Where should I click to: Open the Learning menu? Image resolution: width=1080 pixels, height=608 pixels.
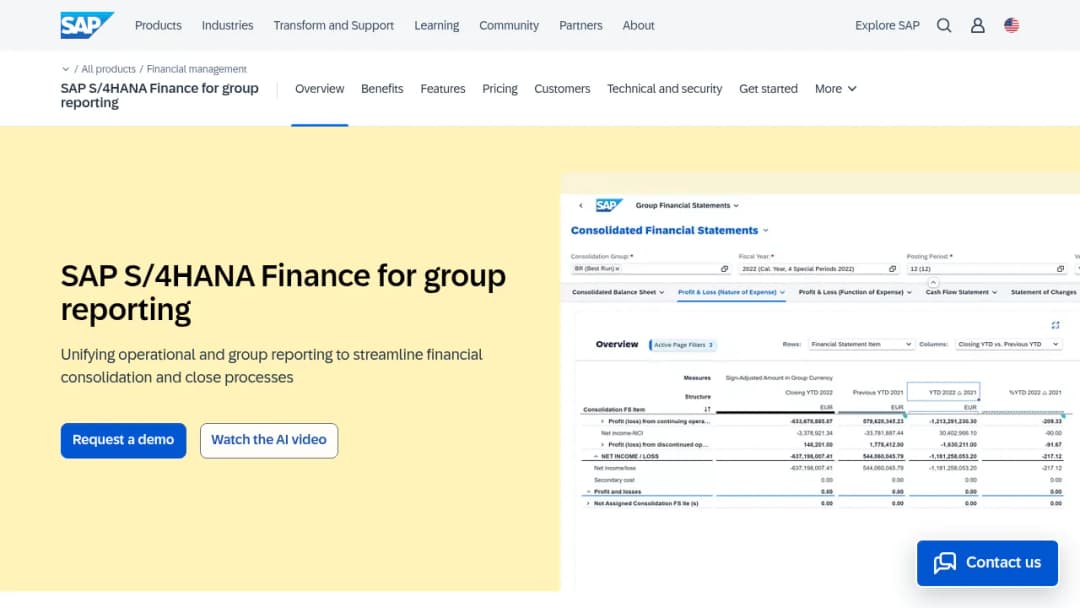(437, 25)
